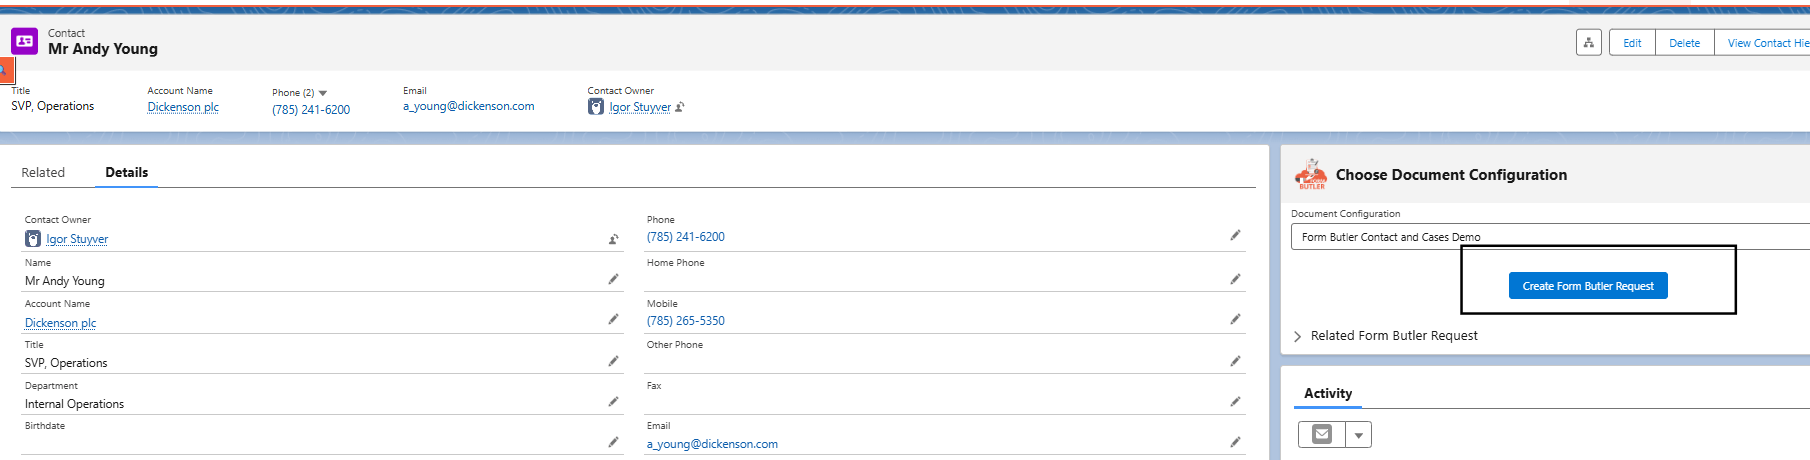
Task: Click the 'Mr Andy Young' Name value
Action: point(65,281)
